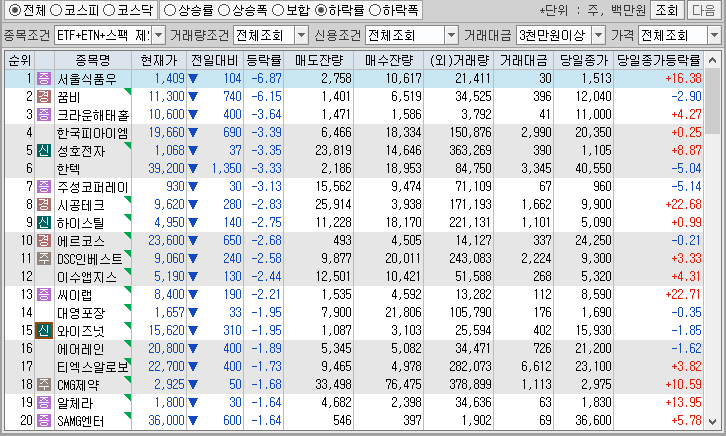This screenshot has height=436, width=726.
Task: Click the 증 badge beside 크라운해태홀
Action: coord(44,114)
